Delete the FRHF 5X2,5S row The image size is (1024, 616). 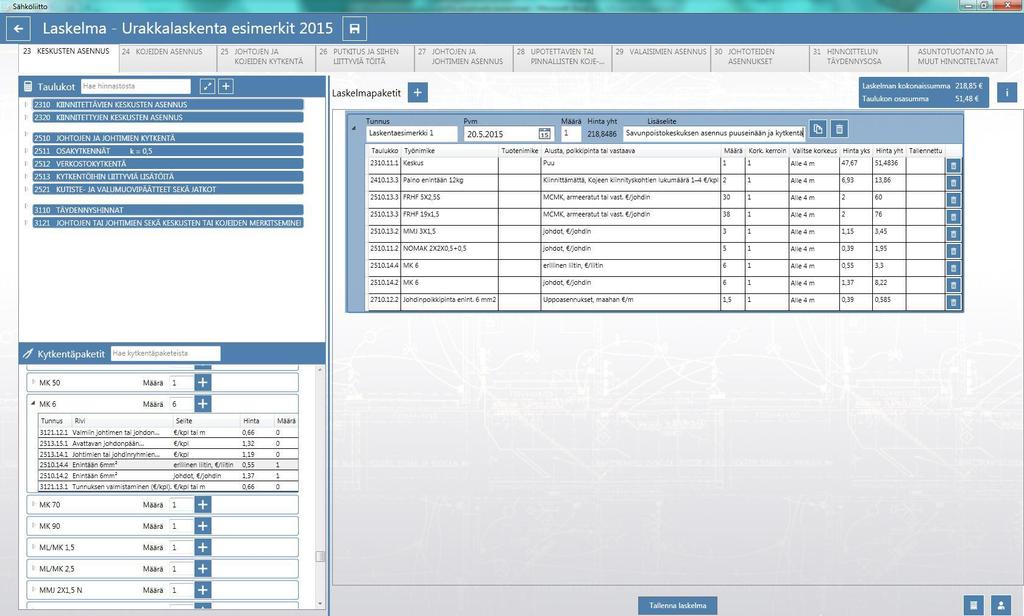(953, 200)
